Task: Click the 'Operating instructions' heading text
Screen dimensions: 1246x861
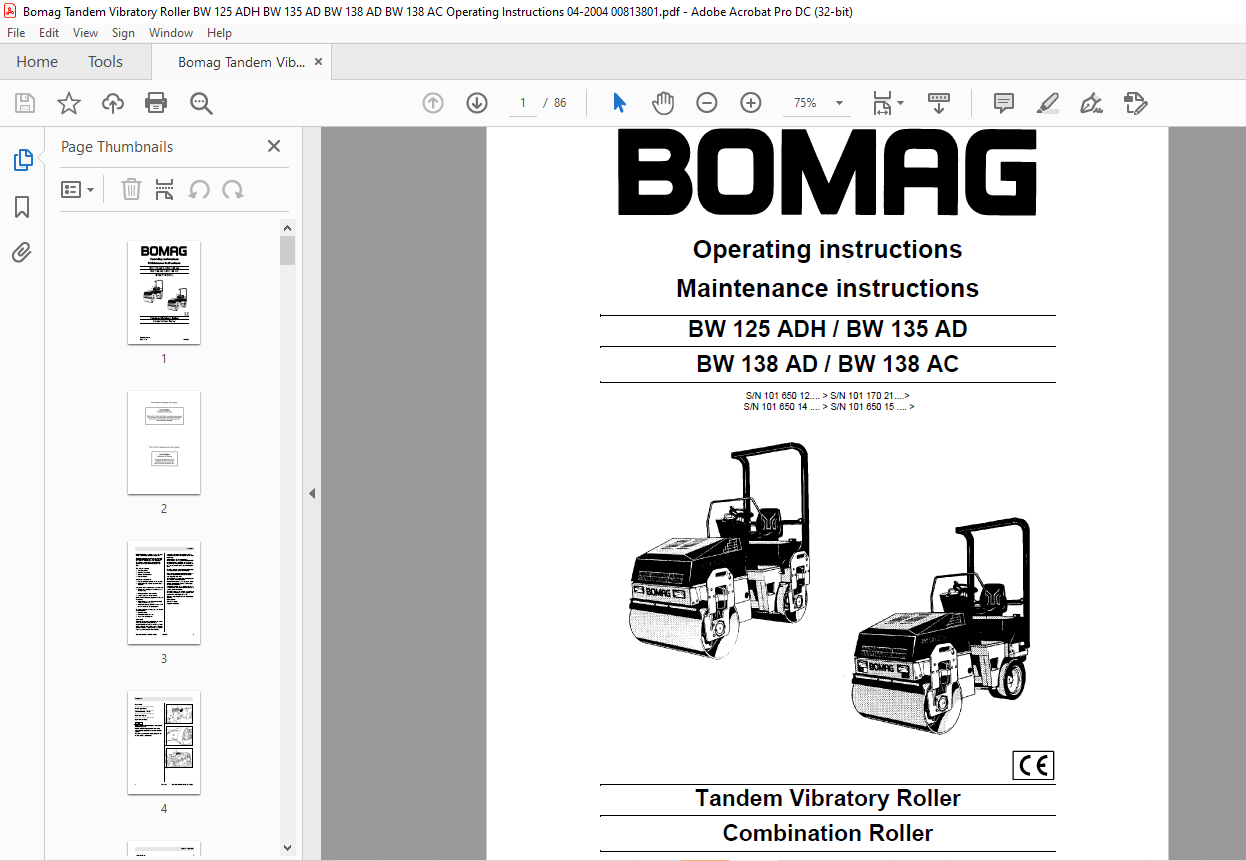Action: [x=828, y=249]
